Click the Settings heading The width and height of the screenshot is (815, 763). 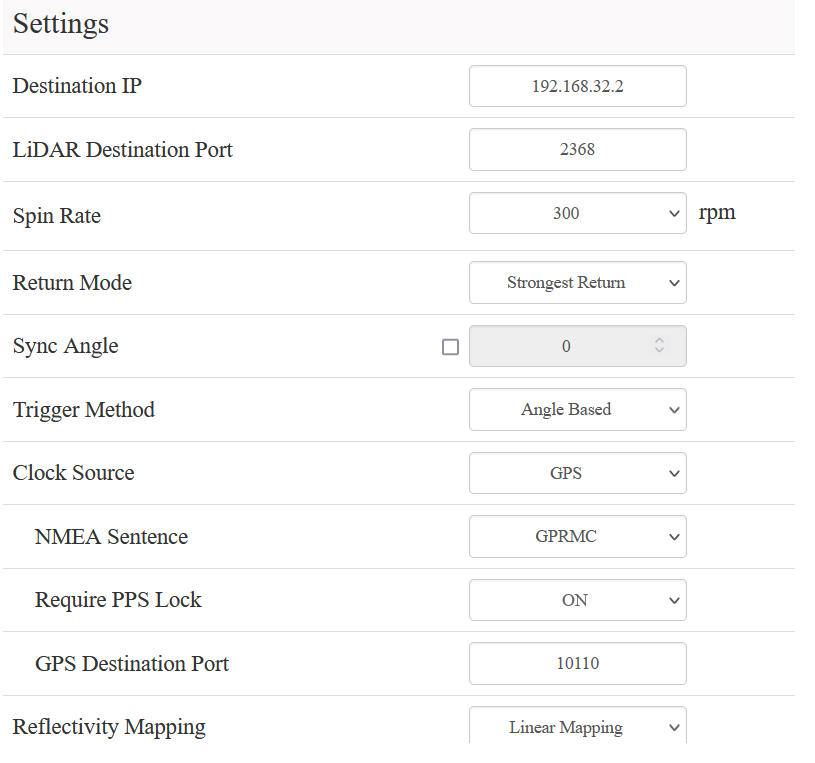point(61,24)
